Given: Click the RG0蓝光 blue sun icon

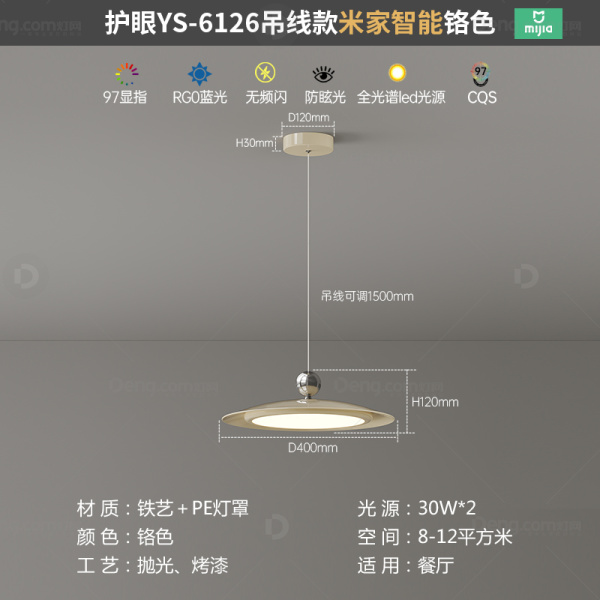Looking at the screenshot, I should click(199, 73).
